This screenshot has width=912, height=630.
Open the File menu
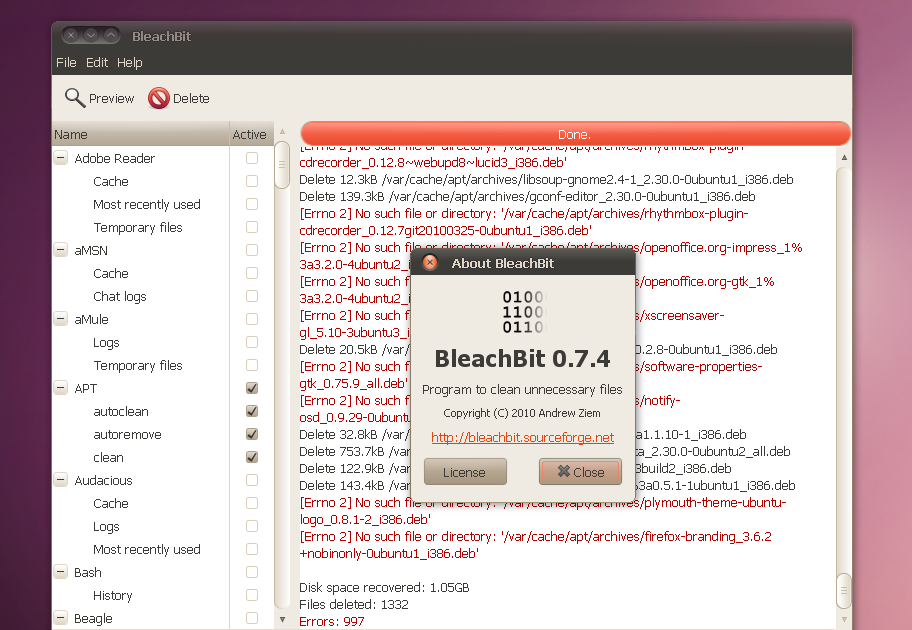coord(66,62)
